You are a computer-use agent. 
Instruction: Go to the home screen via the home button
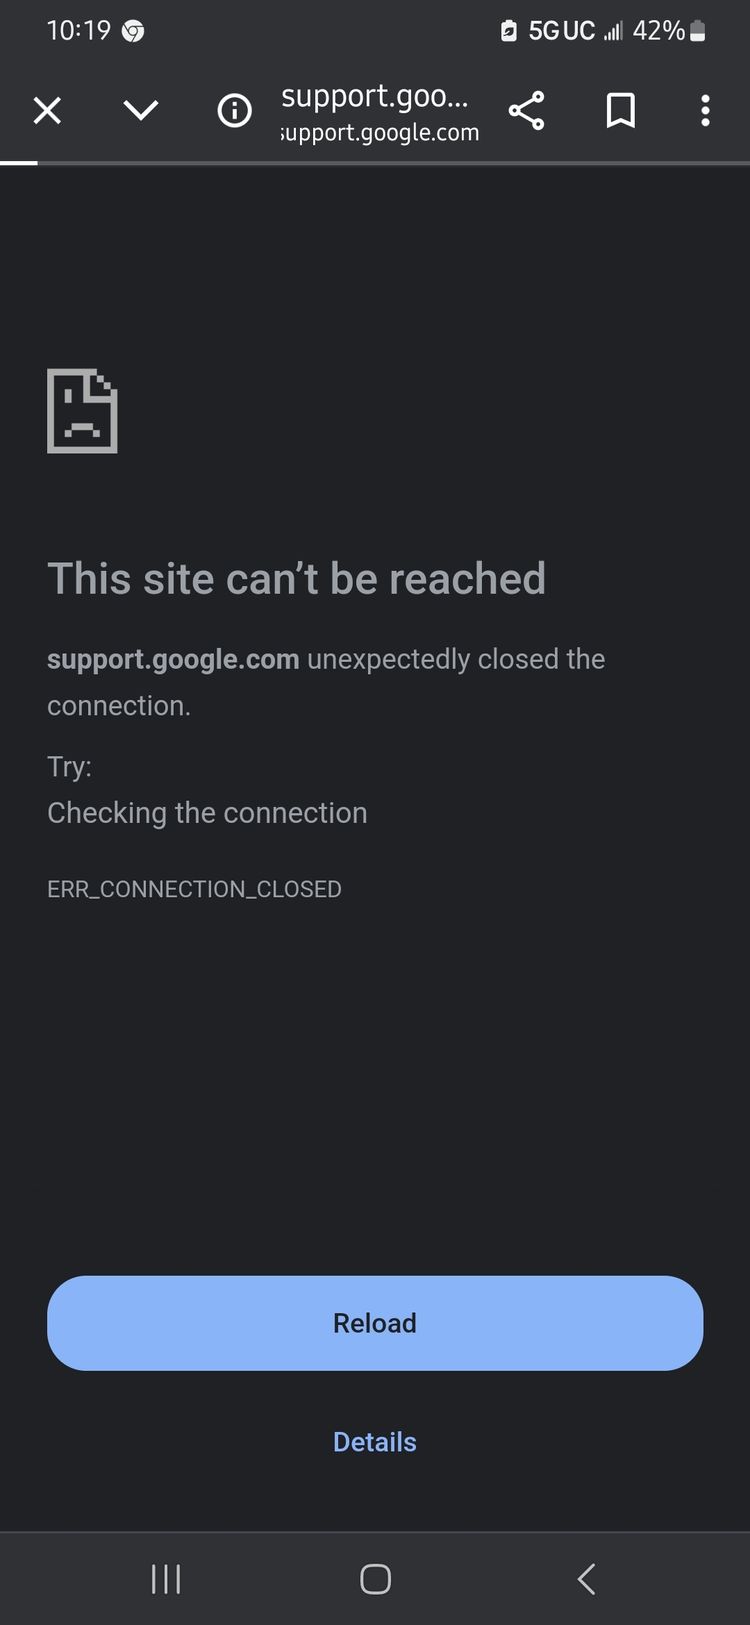(x=375, y=1579)
